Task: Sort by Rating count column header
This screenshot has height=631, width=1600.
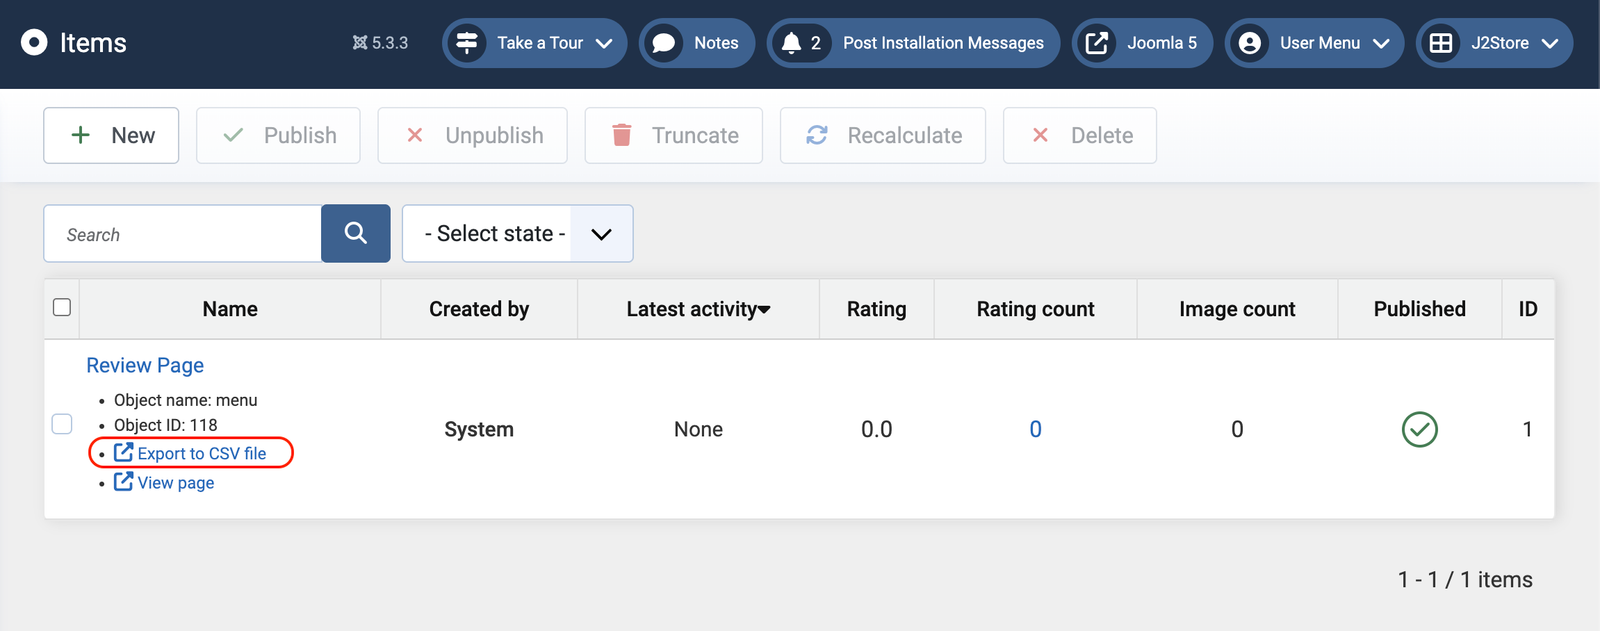Action: [x=1035, y=309]
